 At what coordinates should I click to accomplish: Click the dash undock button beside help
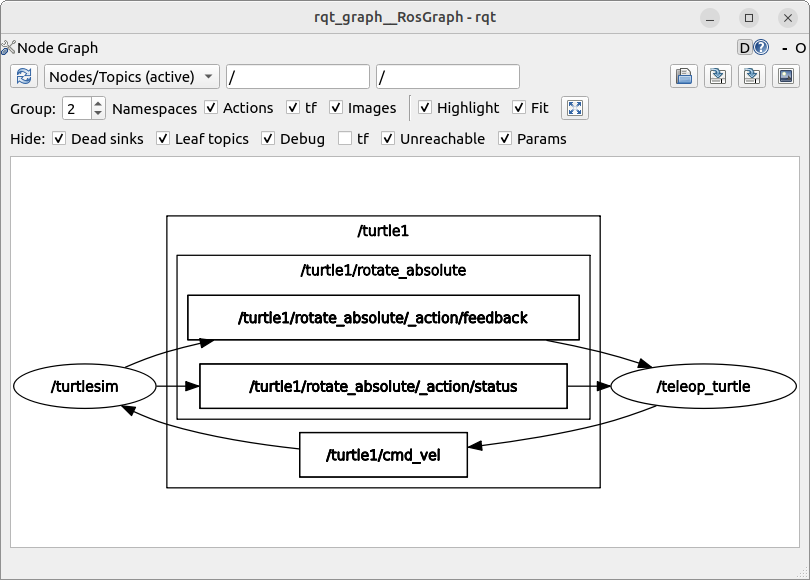784,47
